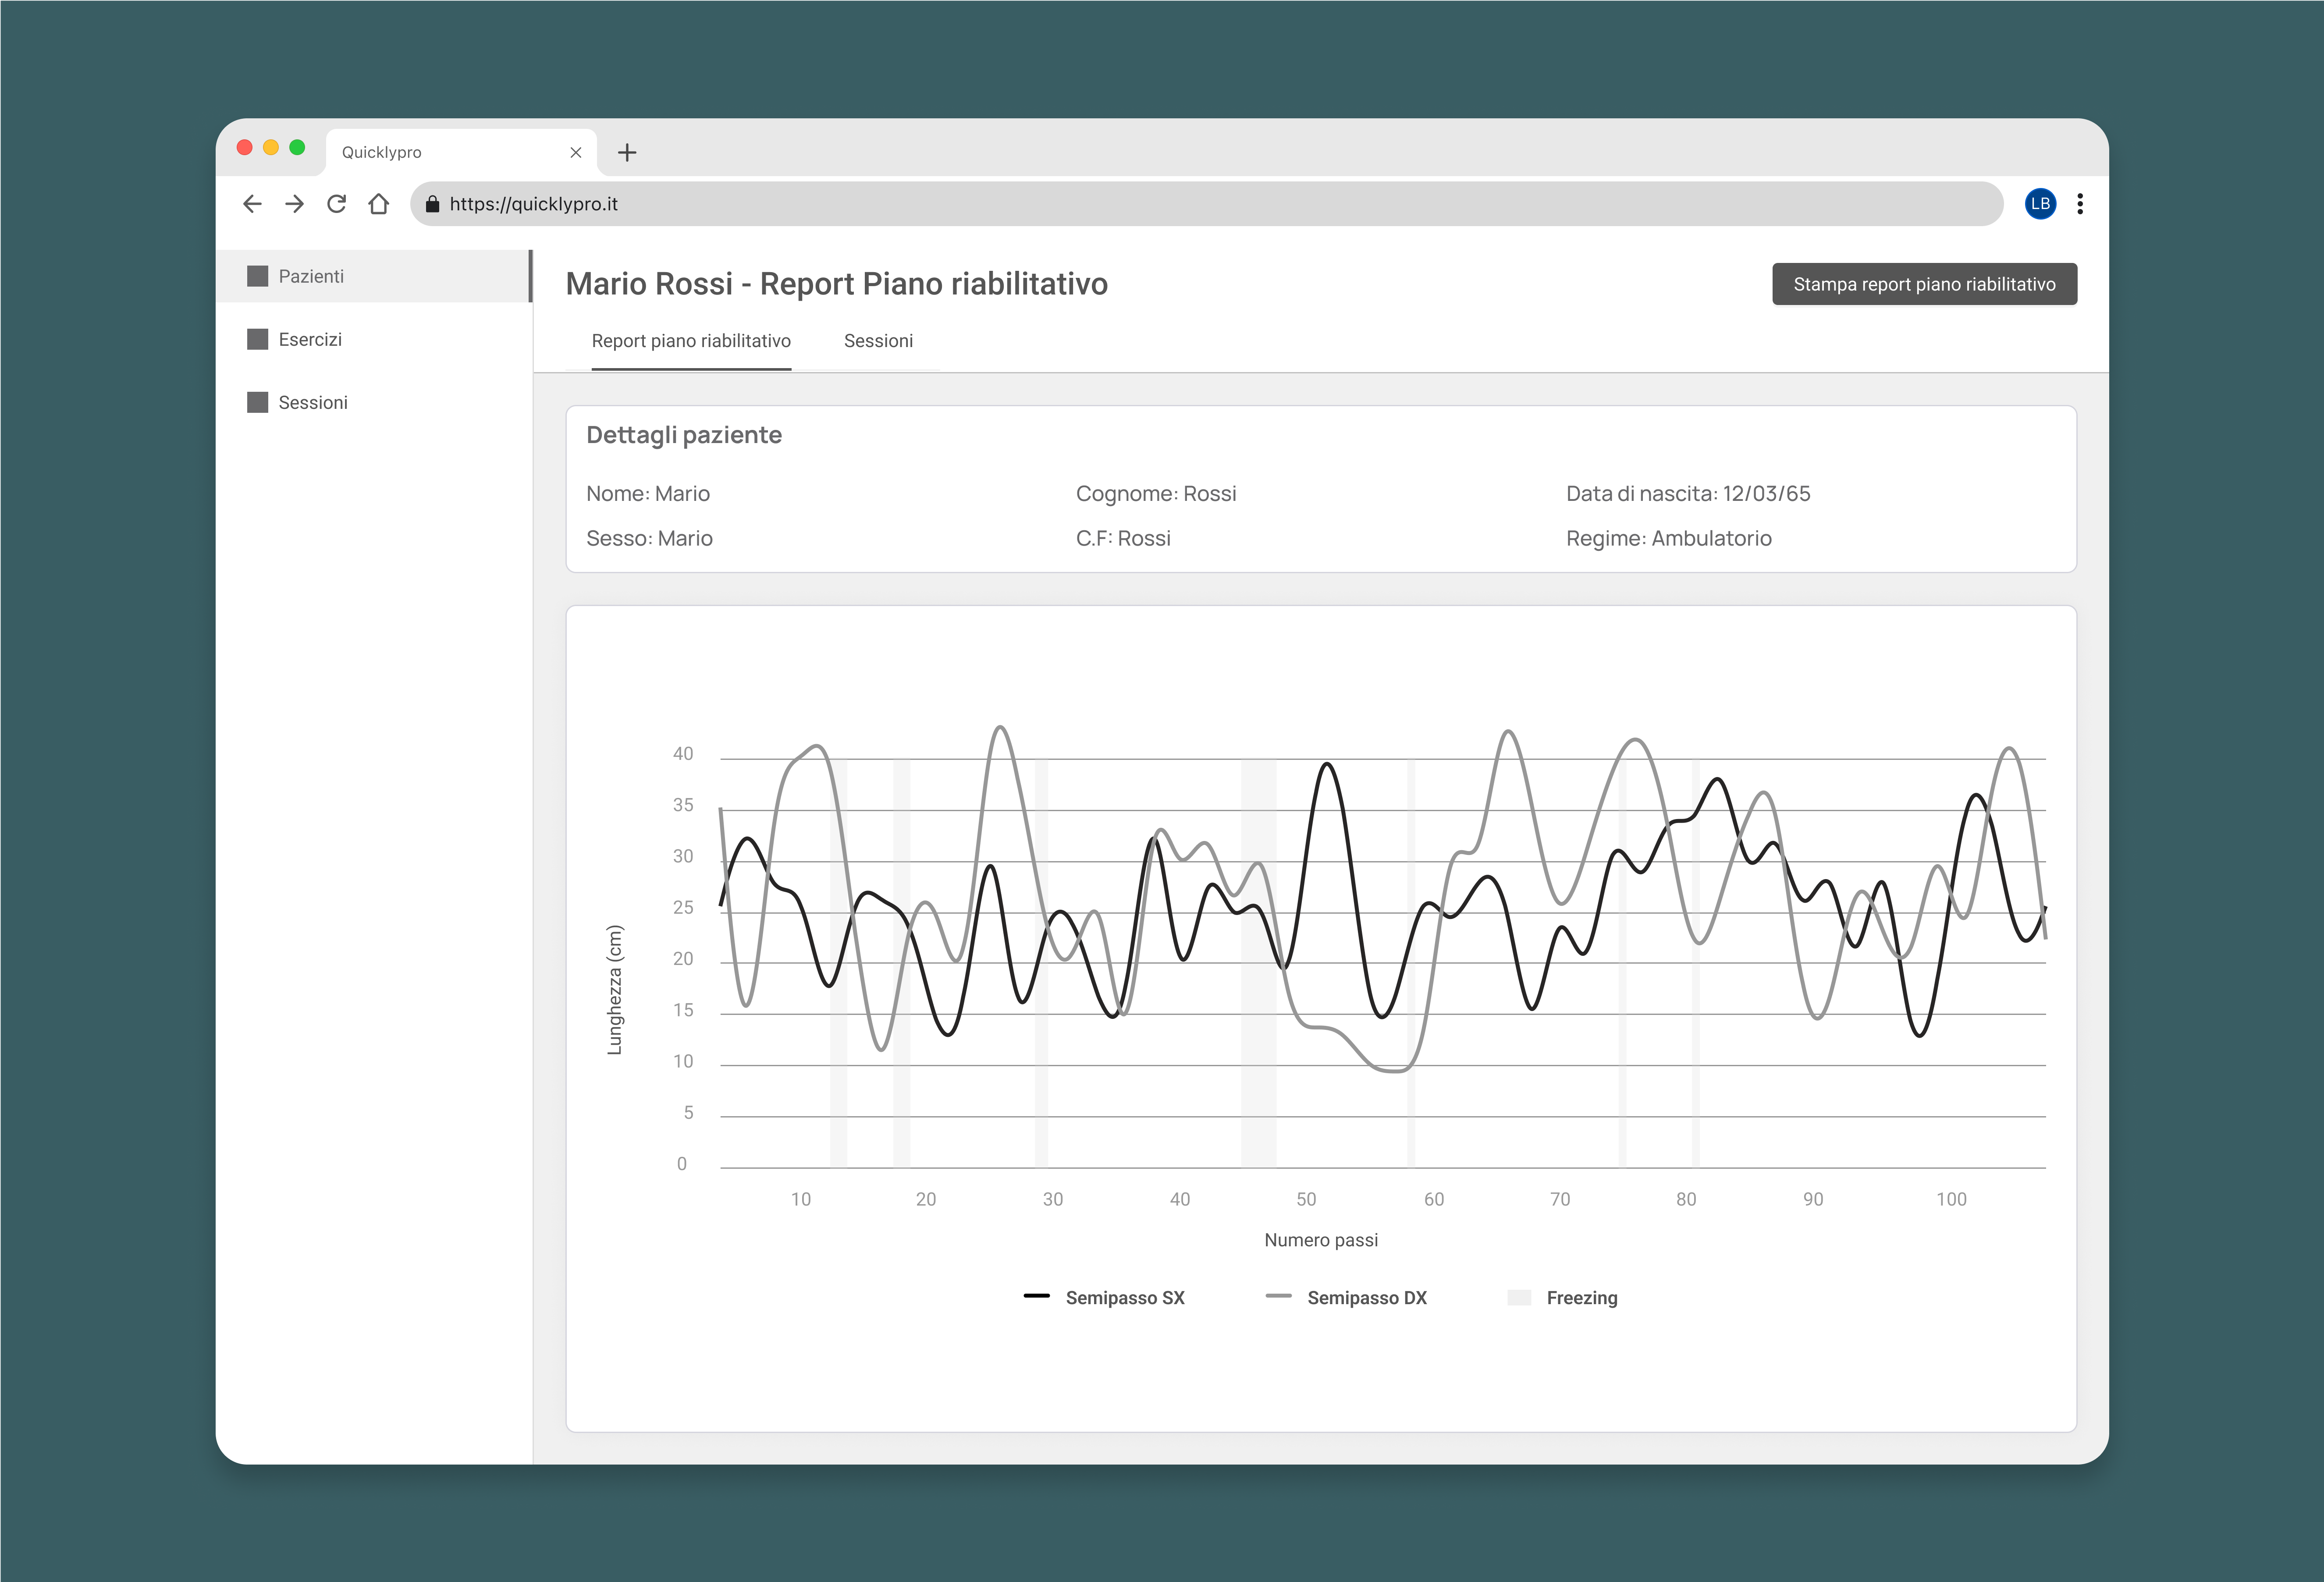2324x1582 pixels.
Task: Close the Quicklypro browser tab
Action: pos(576,152)
